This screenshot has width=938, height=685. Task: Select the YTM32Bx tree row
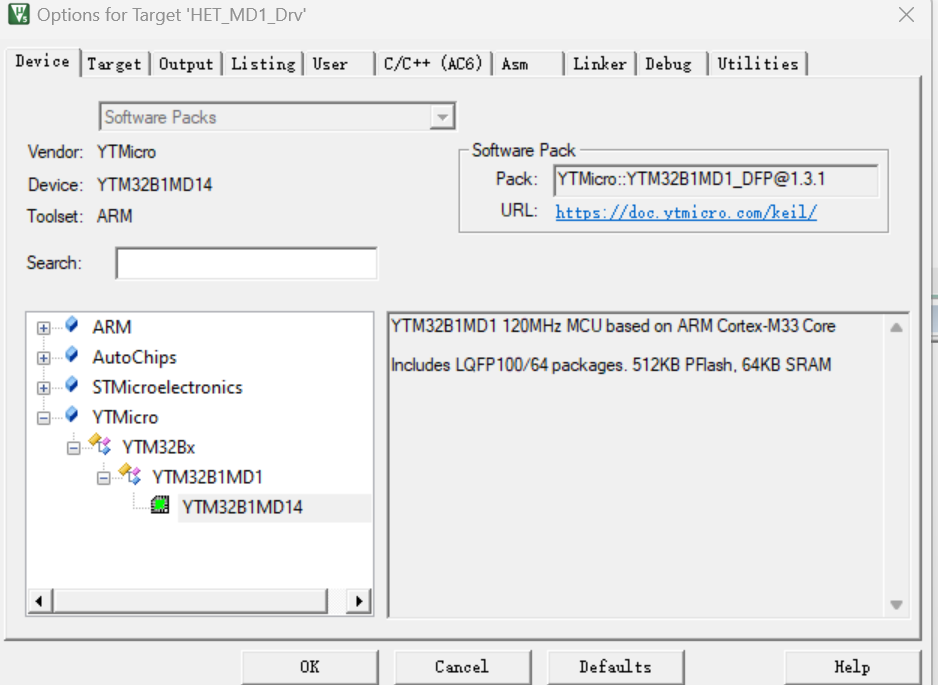[159, 447]
